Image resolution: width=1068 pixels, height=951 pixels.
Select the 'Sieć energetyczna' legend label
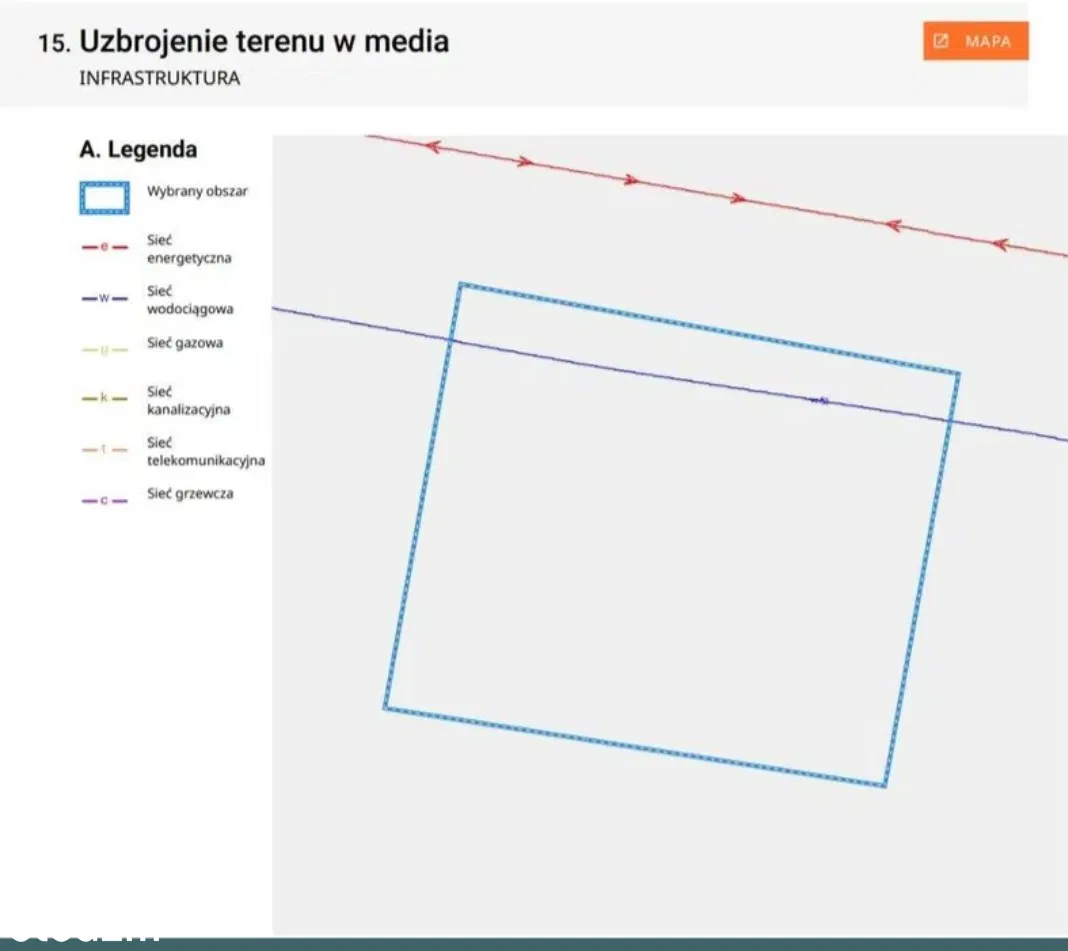189,249
